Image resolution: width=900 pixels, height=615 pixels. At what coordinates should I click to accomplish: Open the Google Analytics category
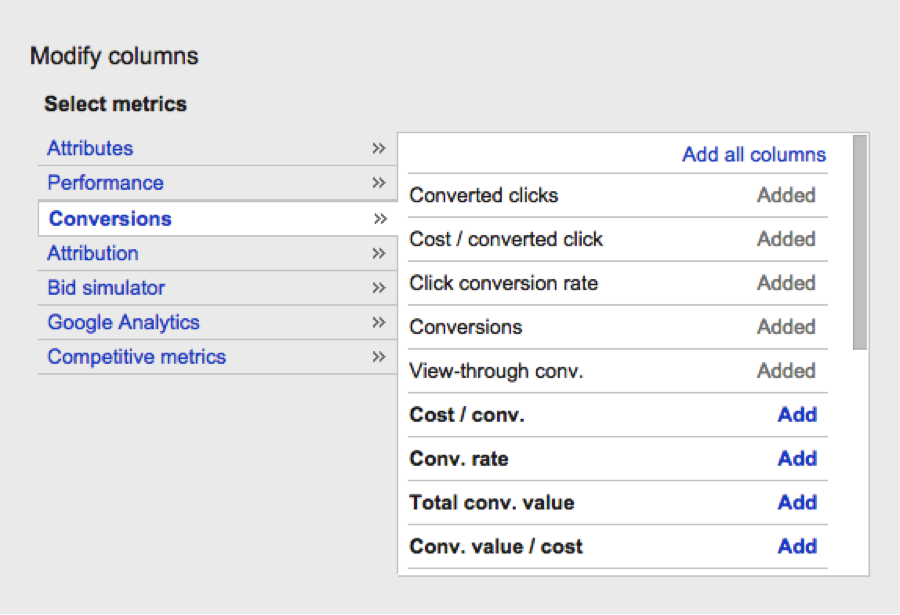123,323
